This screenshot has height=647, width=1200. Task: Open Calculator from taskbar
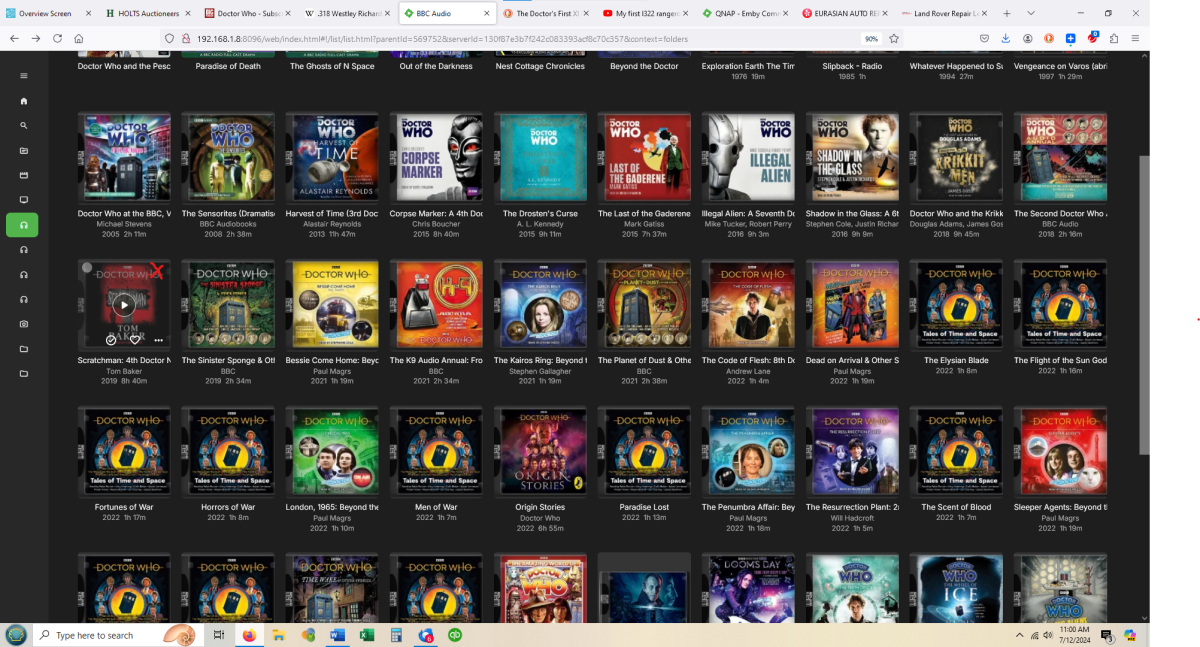(x=396, y=635)
